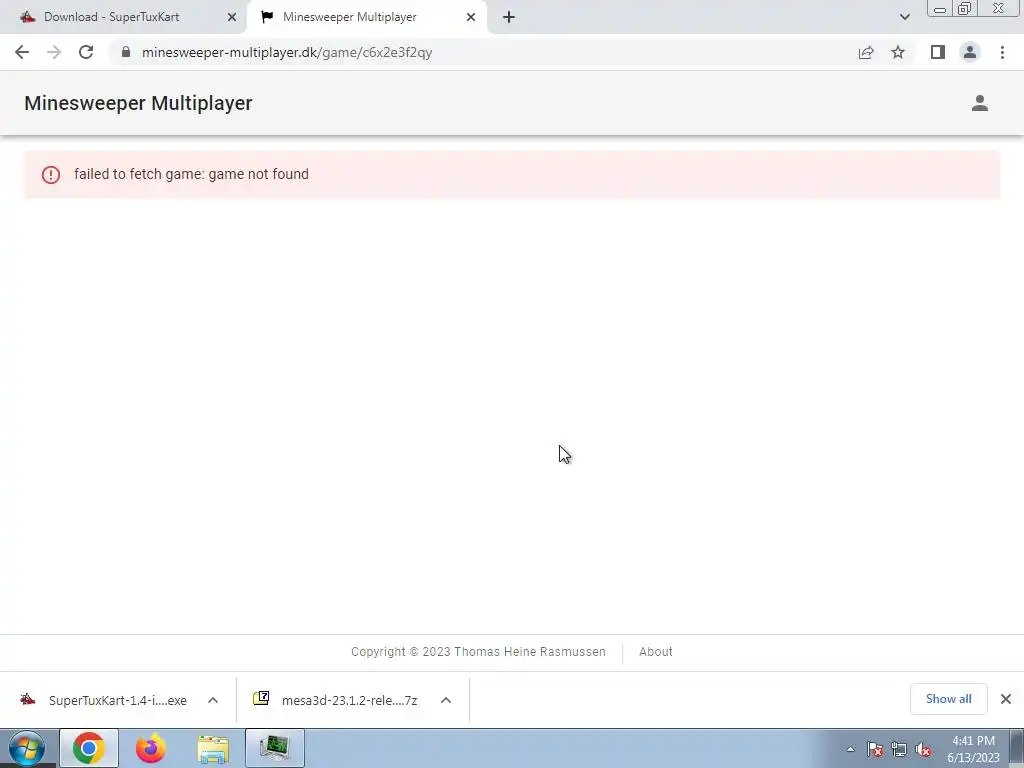Open the user account icon in Minesweeper header
This screenshot has height=768, width=1024.
[x=980, y=103]
